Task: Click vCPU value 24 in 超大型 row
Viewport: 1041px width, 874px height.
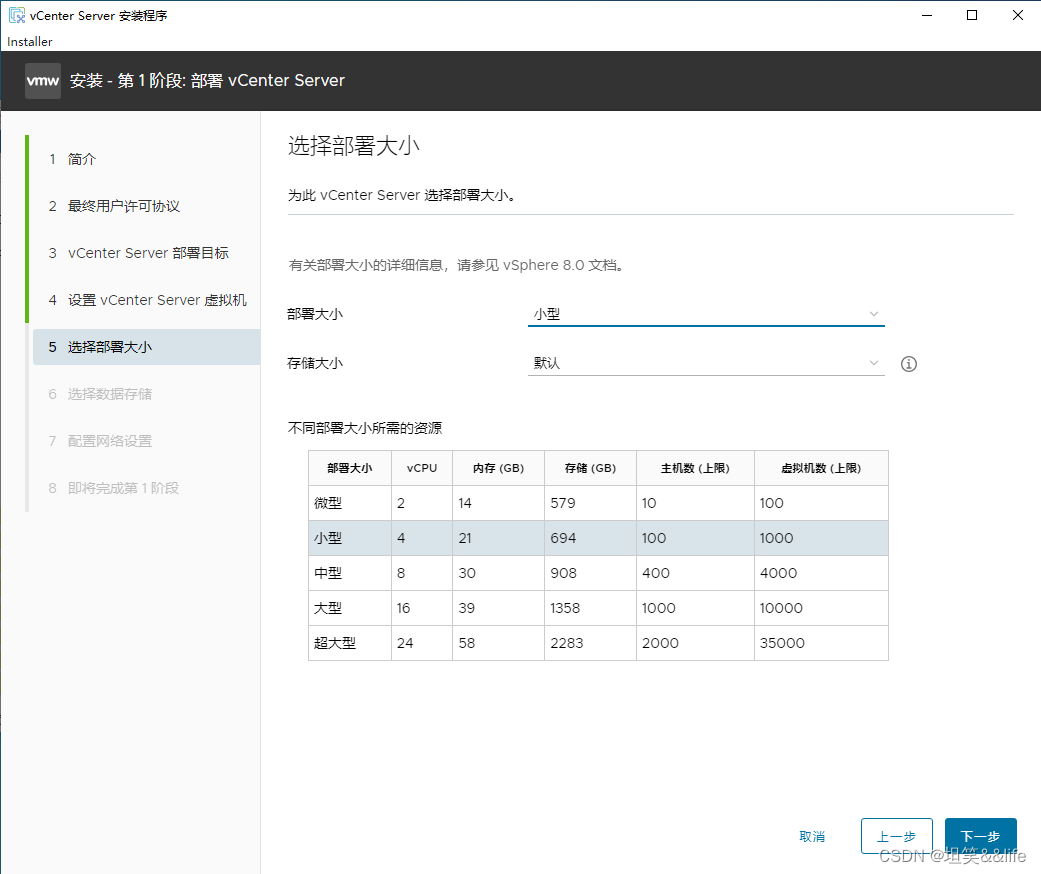Action: pyautogui.click(x=405, y=644)
